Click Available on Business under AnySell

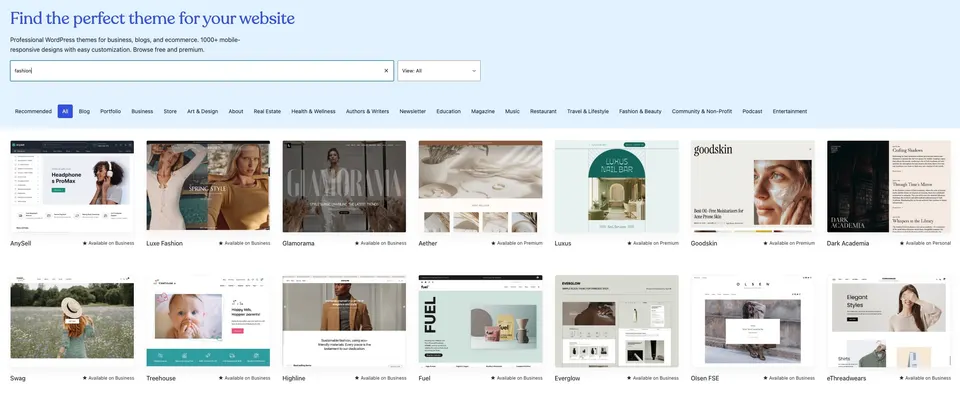tap(108, 243)
